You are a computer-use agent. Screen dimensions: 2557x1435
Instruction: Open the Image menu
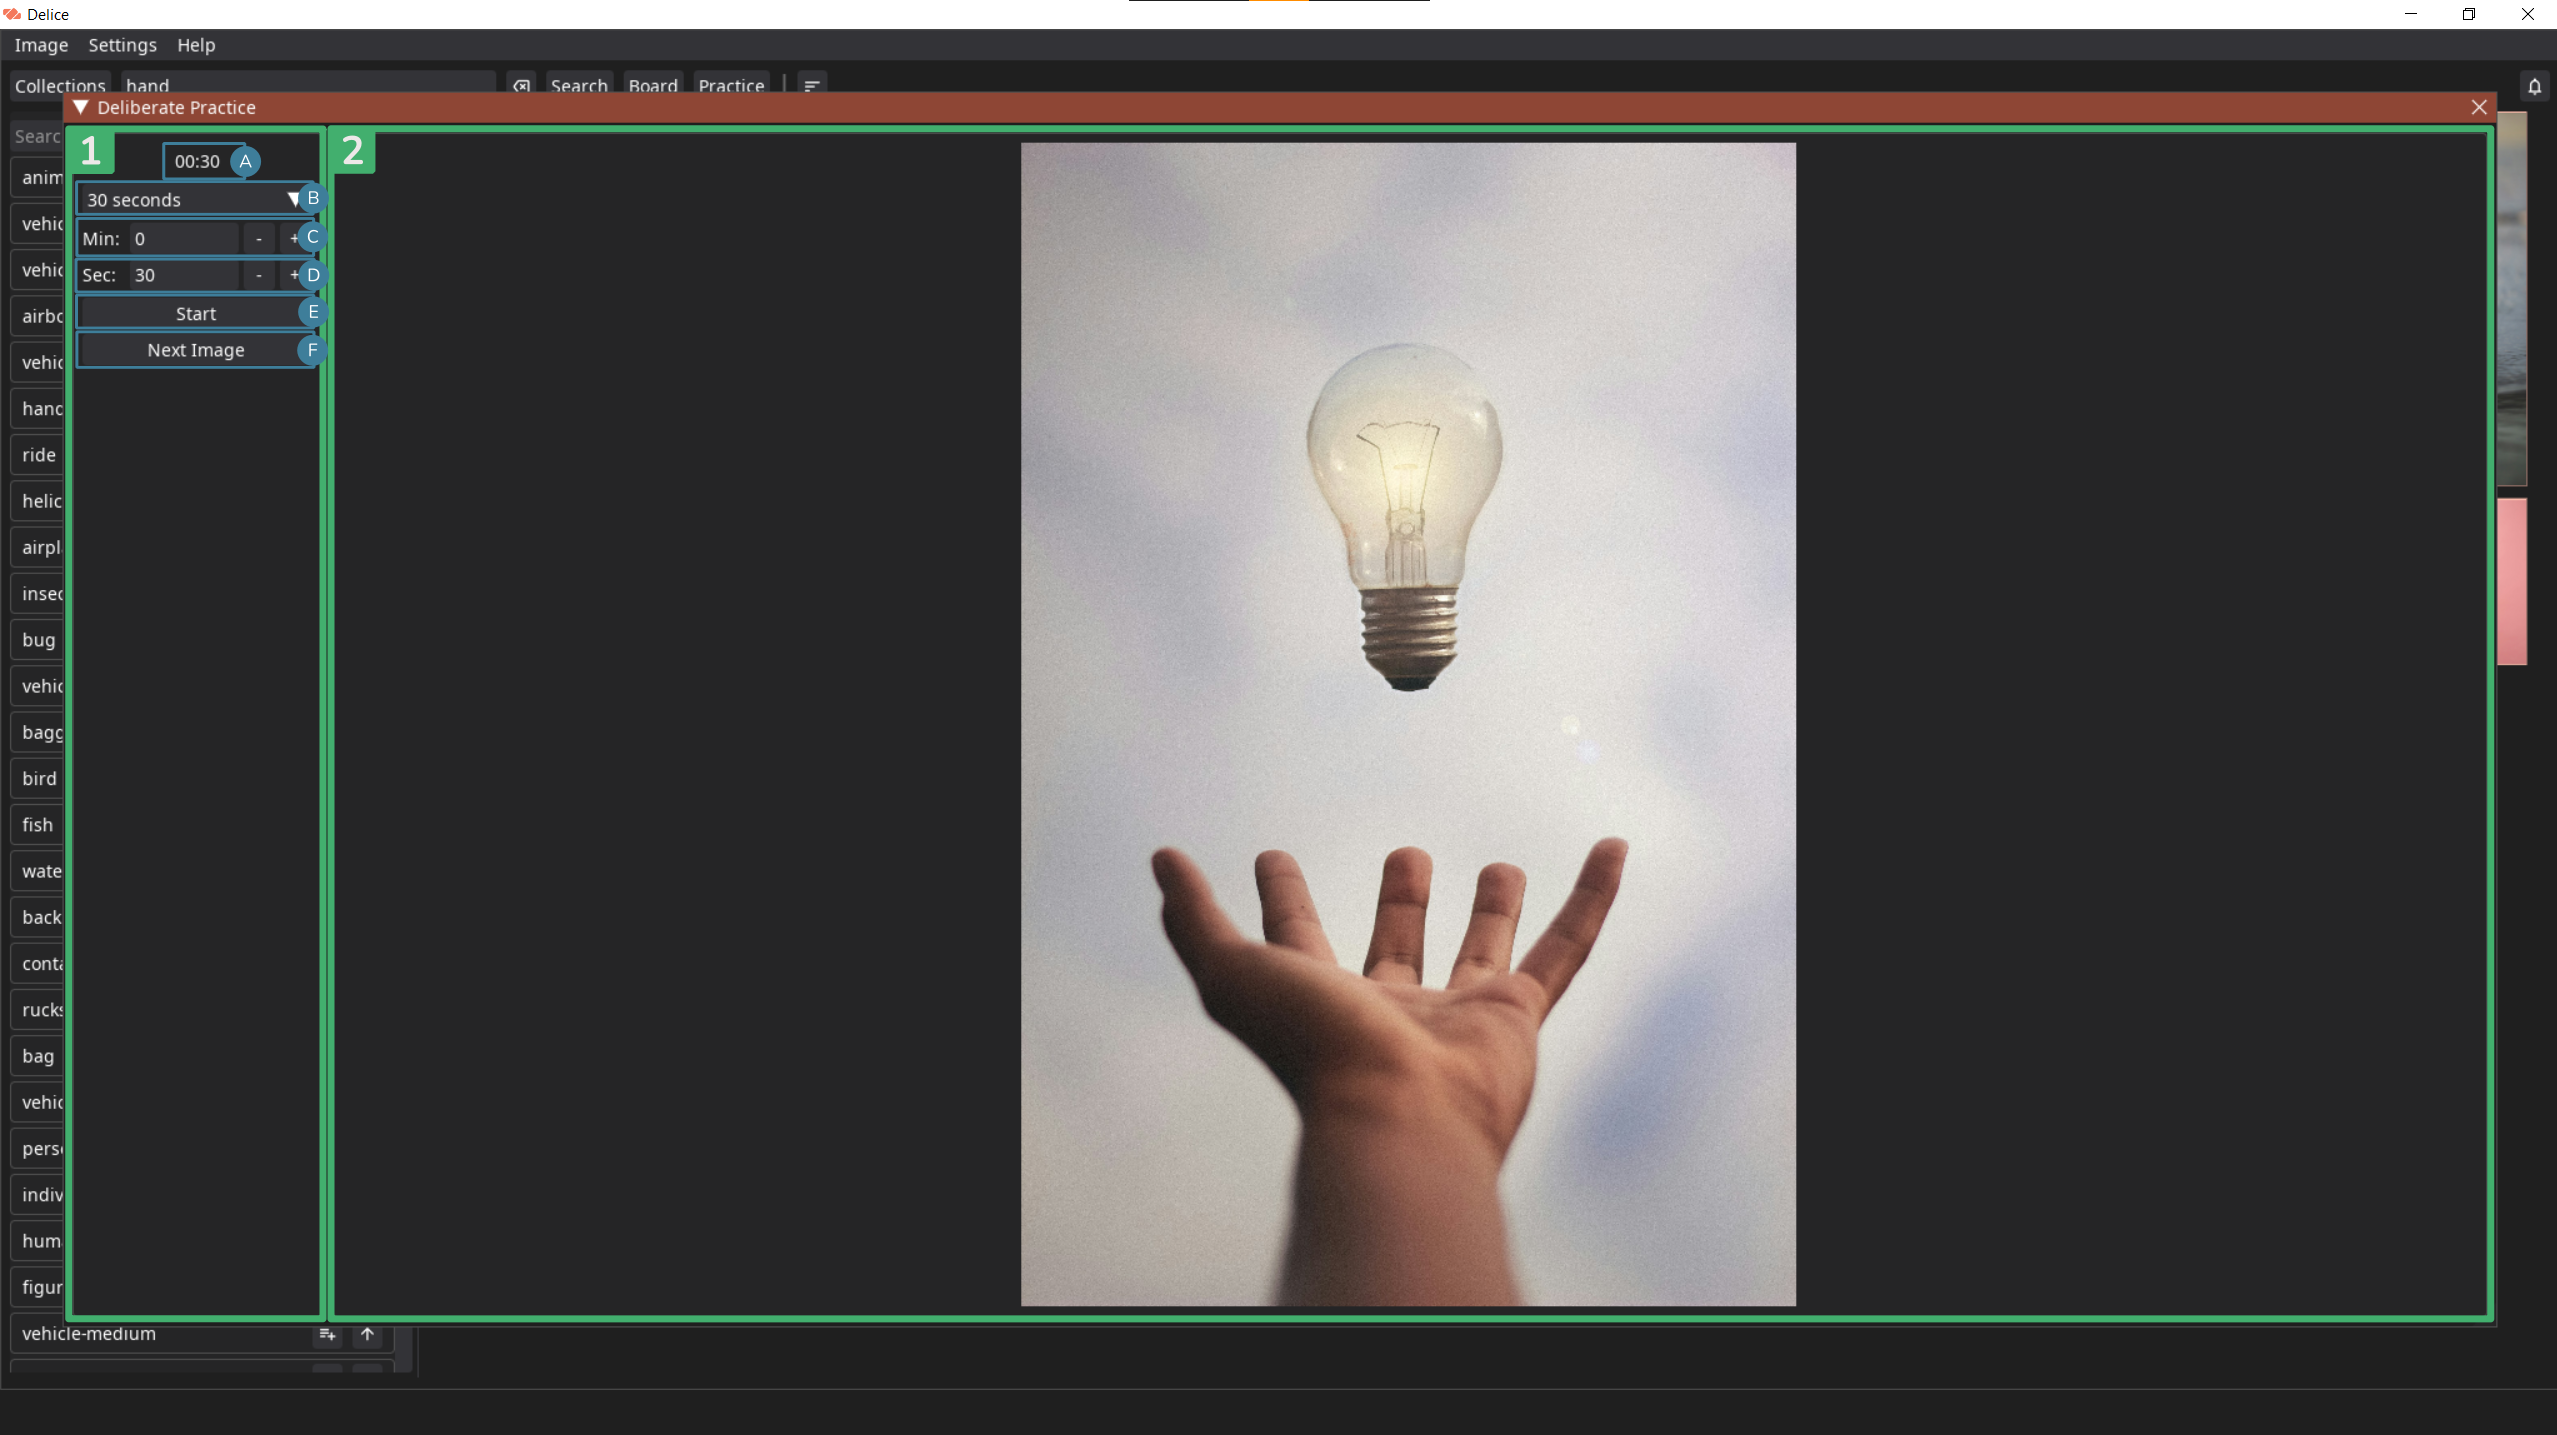pos(41,45)
